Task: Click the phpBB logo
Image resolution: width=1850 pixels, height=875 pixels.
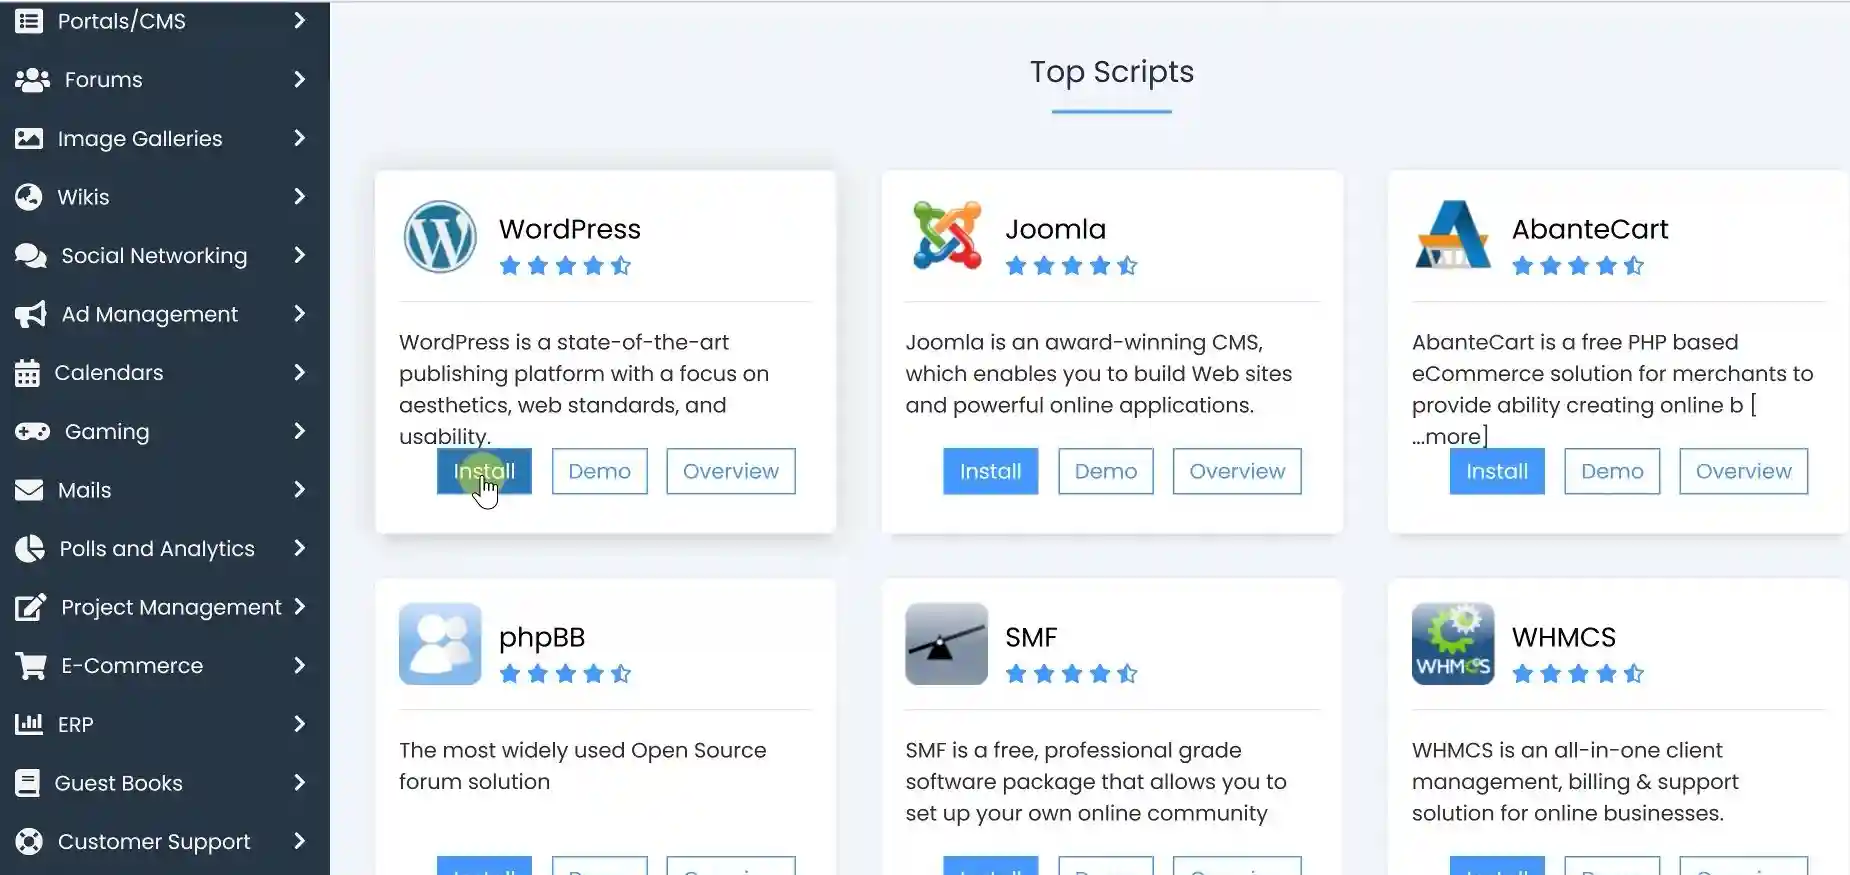Action: pos(440,643)
